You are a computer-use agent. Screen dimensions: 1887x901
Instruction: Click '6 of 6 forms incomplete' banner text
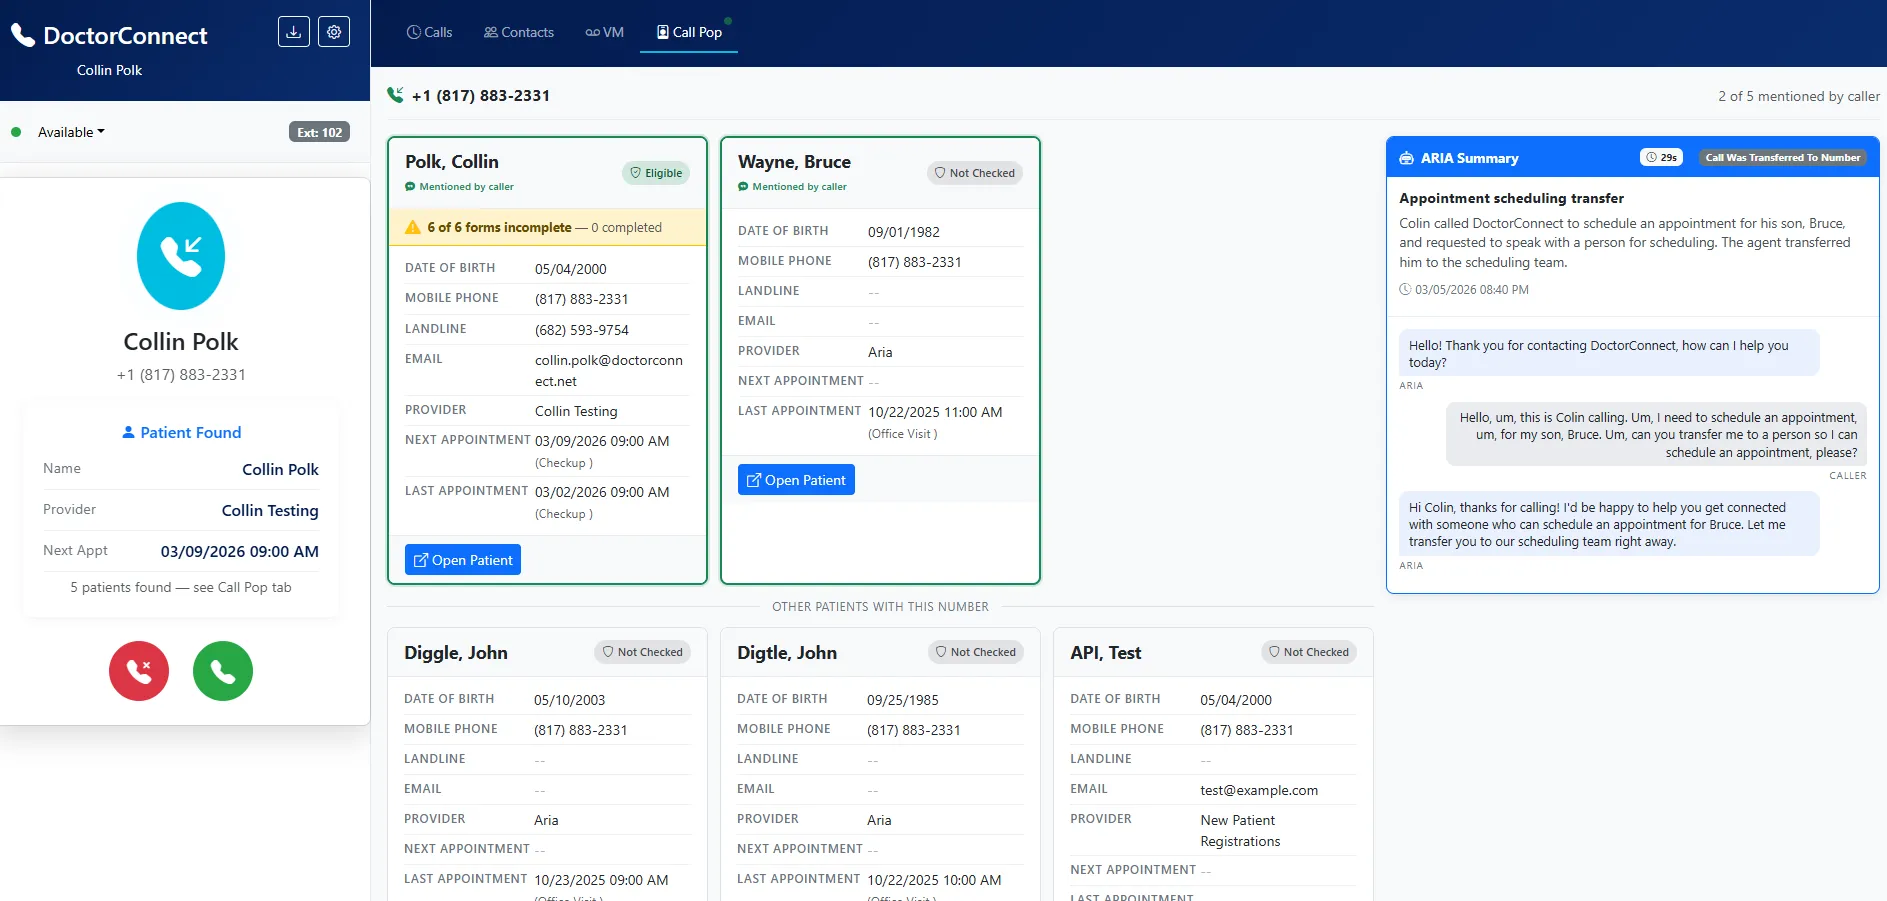(x=499, y=227)
